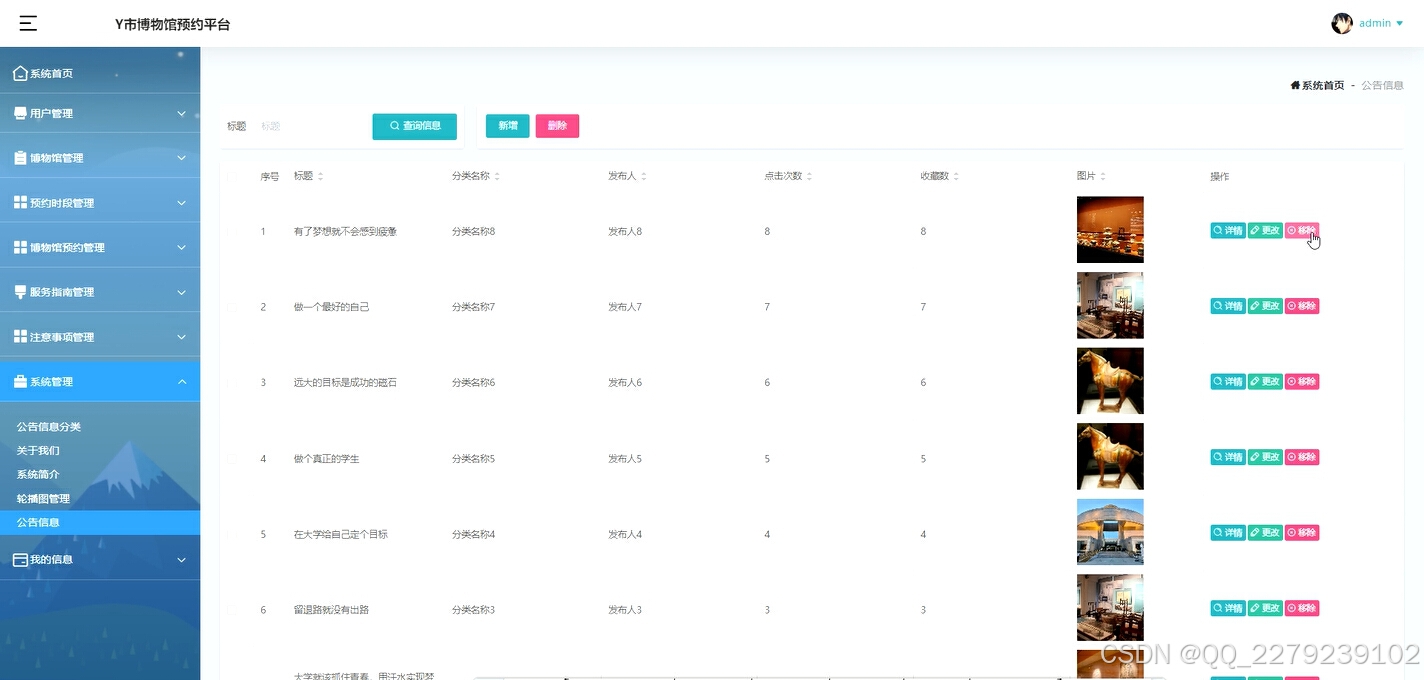Select the active 公告信息 submenu item
Viewport: 1424px width, 680px height.
tap(100, 522)
